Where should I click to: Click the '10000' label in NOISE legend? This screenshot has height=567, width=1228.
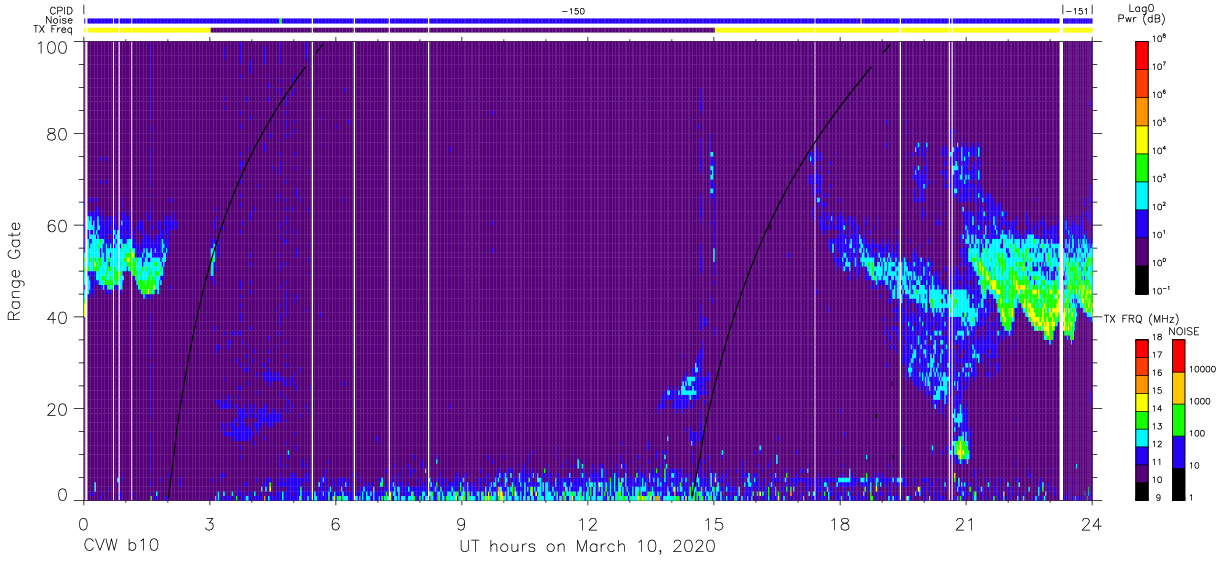click(1203, 369)
